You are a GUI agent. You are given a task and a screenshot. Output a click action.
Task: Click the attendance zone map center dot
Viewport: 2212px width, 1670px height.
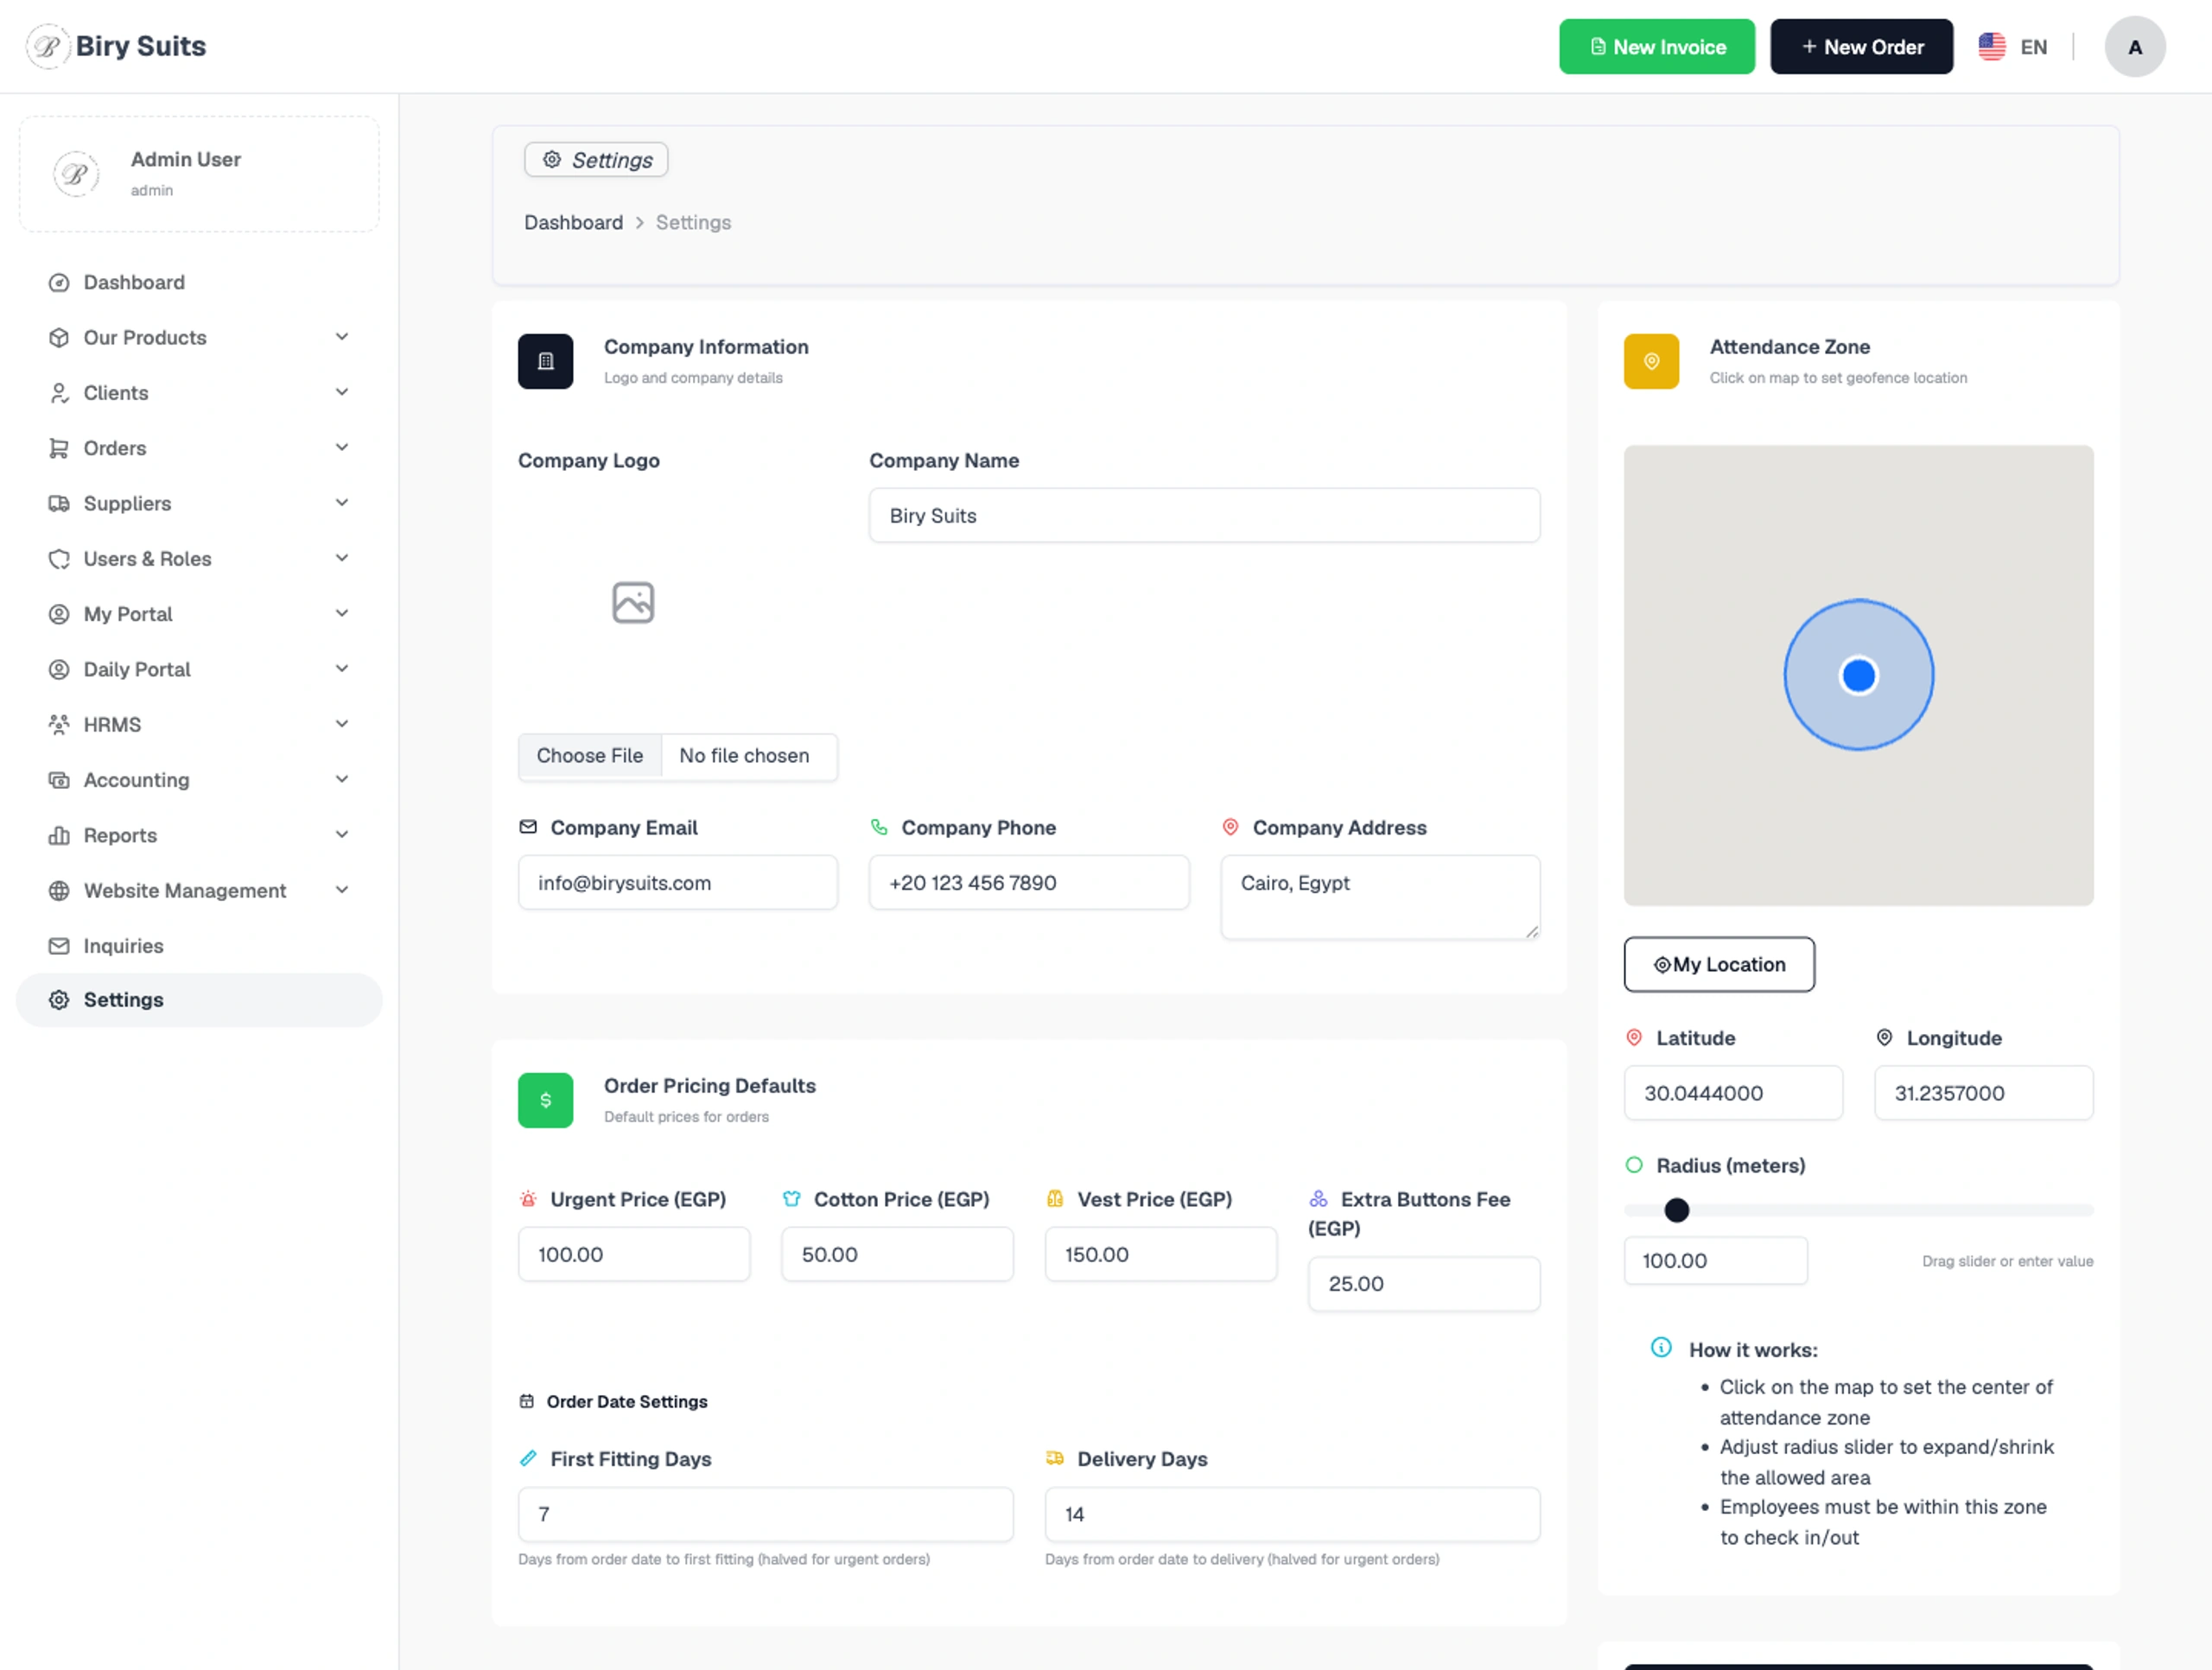click(x=1858, y=676)
